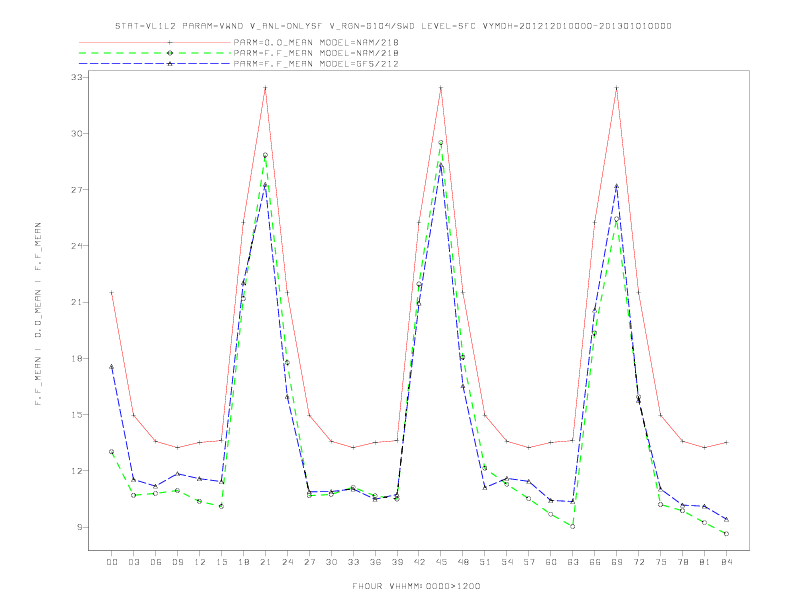Click the red line peak at hour 45
792x612 pixels.
coord(441,88)
